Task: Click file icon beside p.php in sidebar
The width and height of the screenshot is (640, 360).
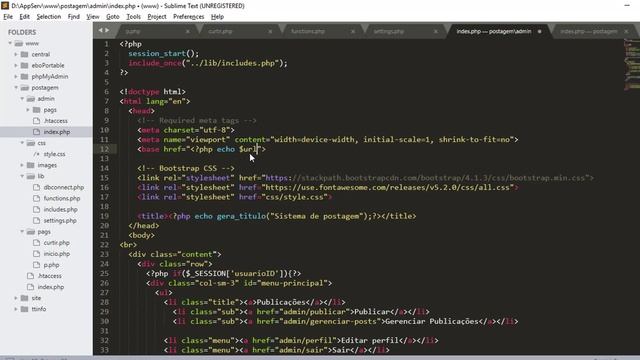Action: tap(37, 265)
